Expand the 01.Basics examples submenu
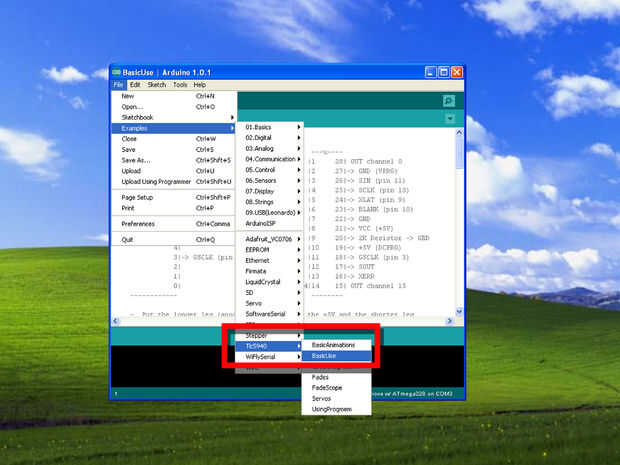 (270, 127)
